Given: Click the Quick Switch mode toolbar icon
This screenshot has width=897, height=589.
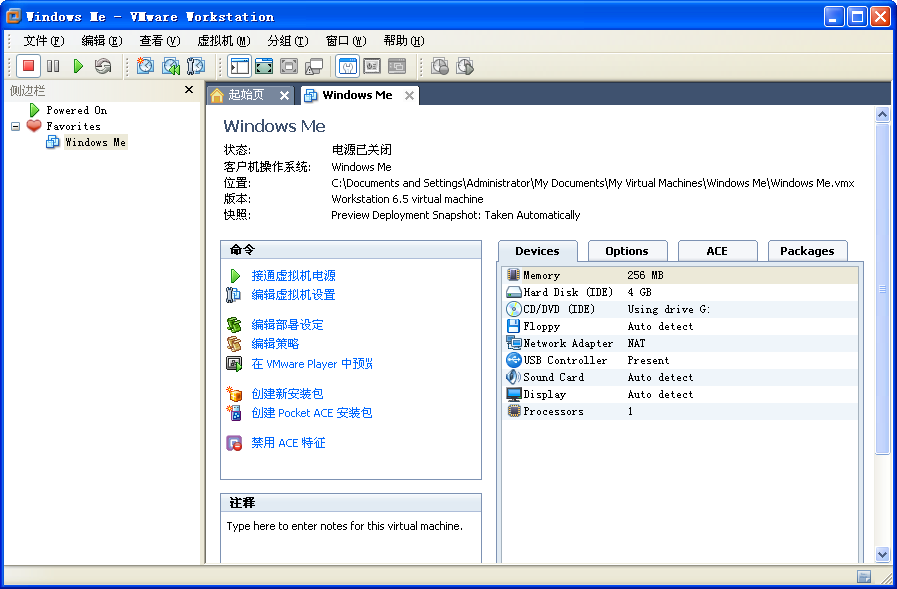Looking at the screenshot, I should coord(289,66).
